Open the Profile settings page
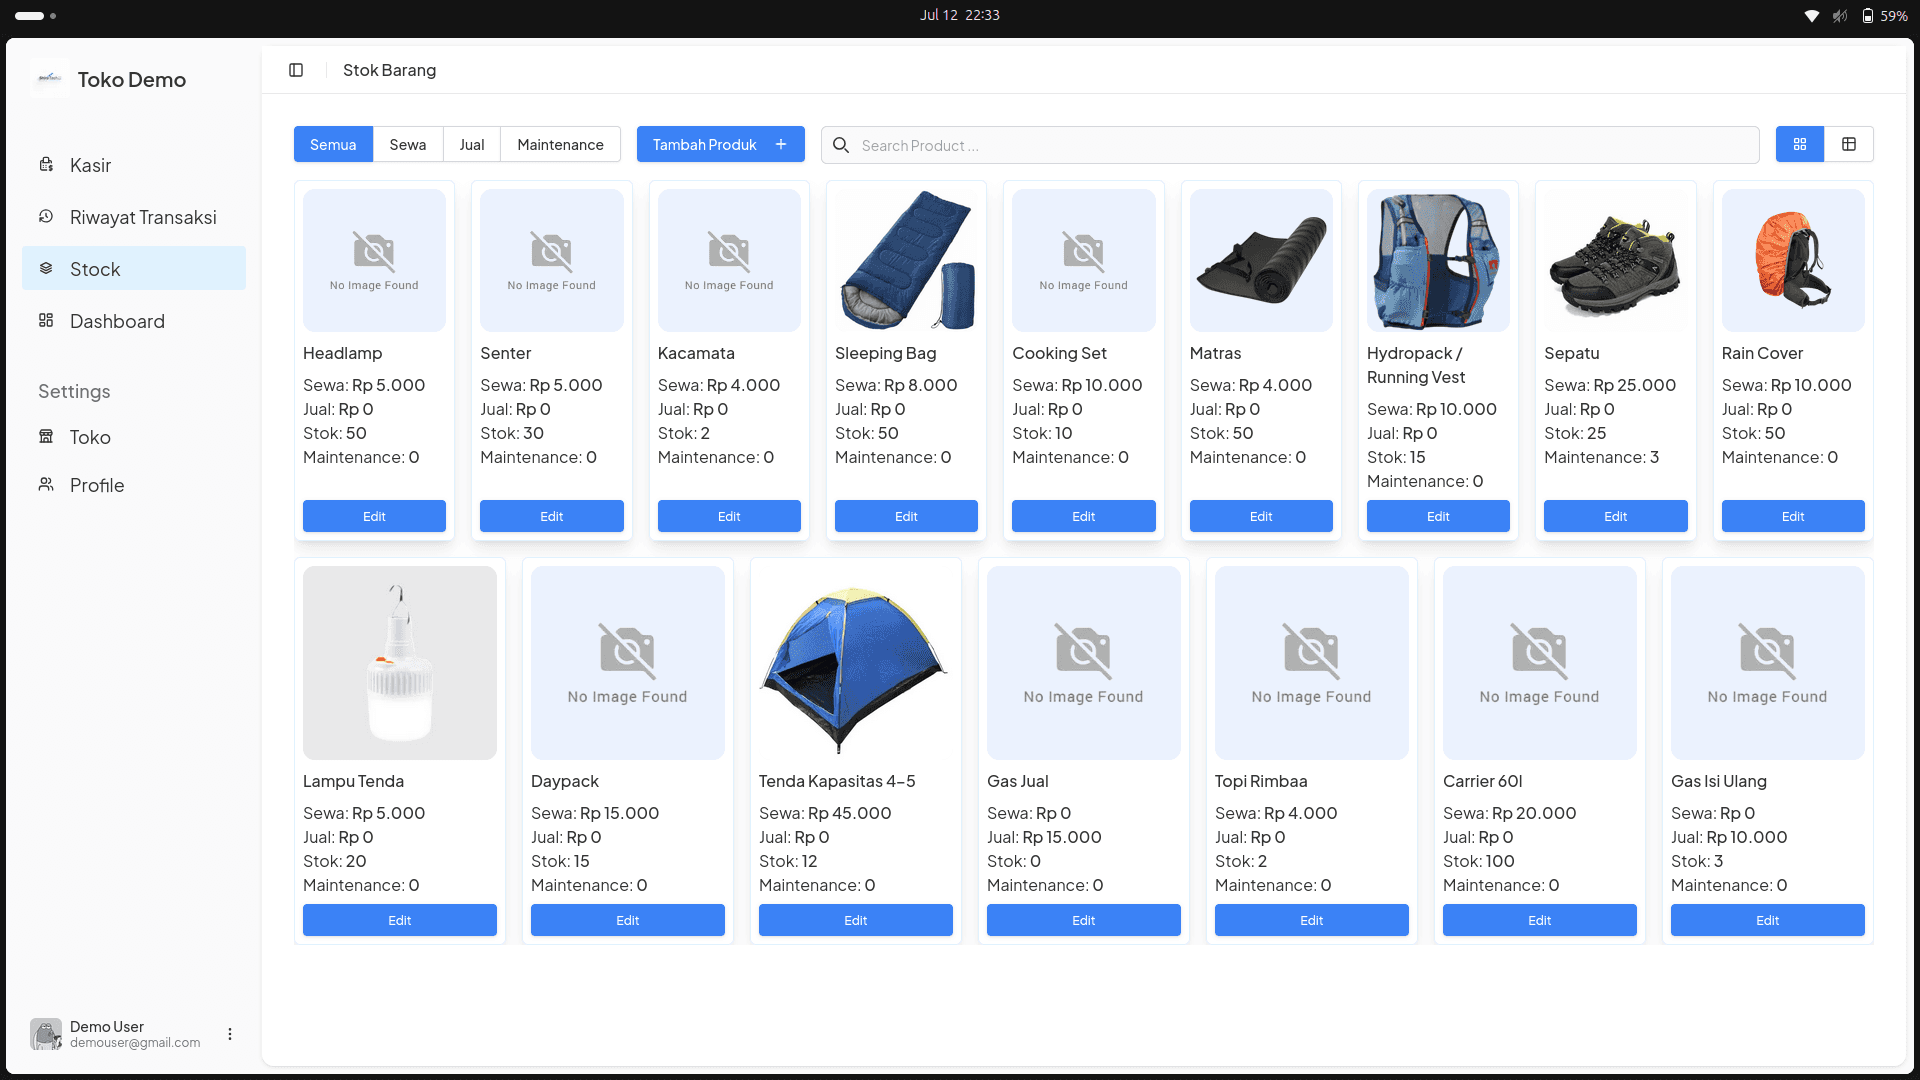The width and height of the screenshot is (1920, 1080). click(95, 485)
